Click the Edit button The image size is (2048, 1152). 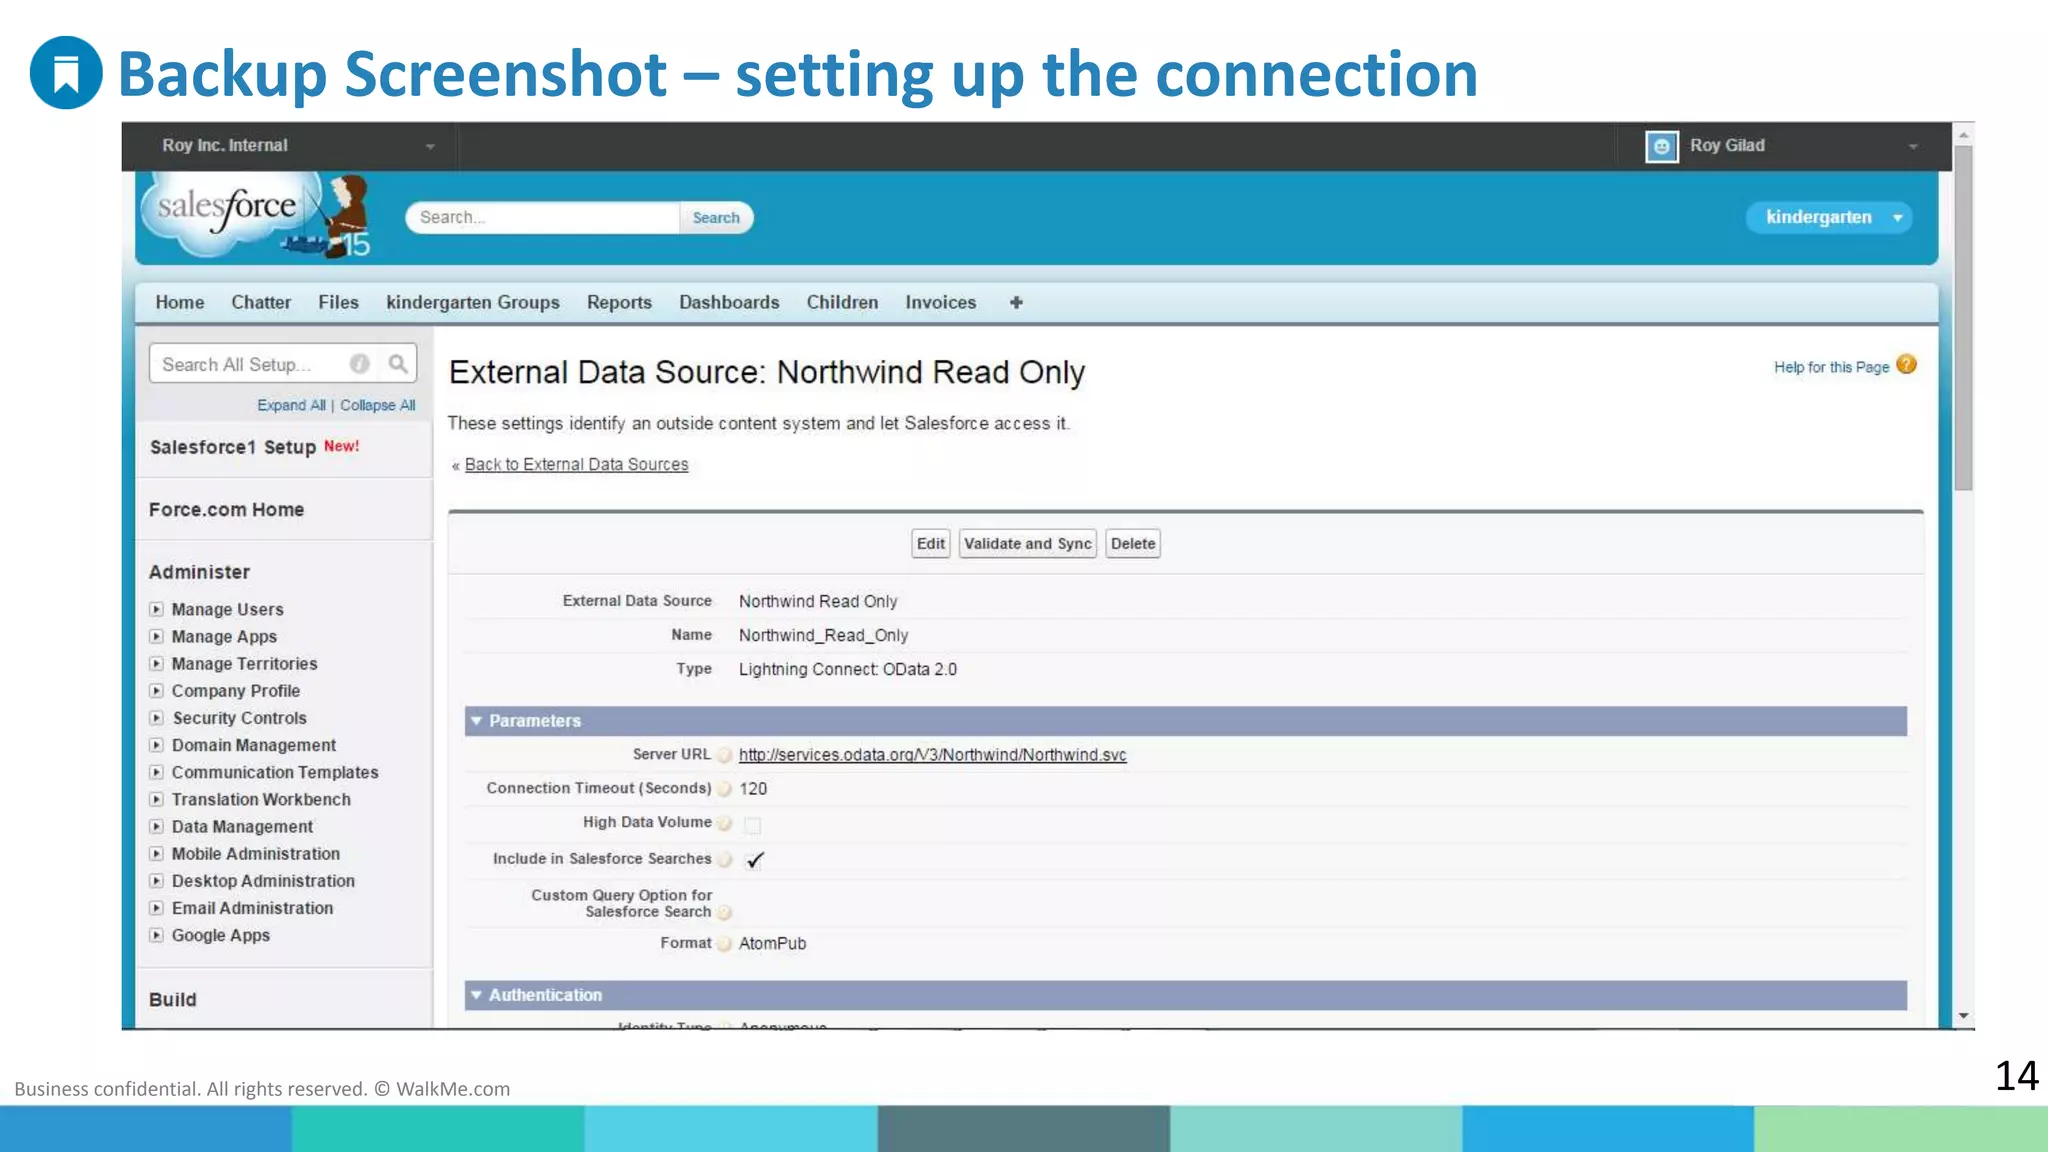[x=931, y=544]
